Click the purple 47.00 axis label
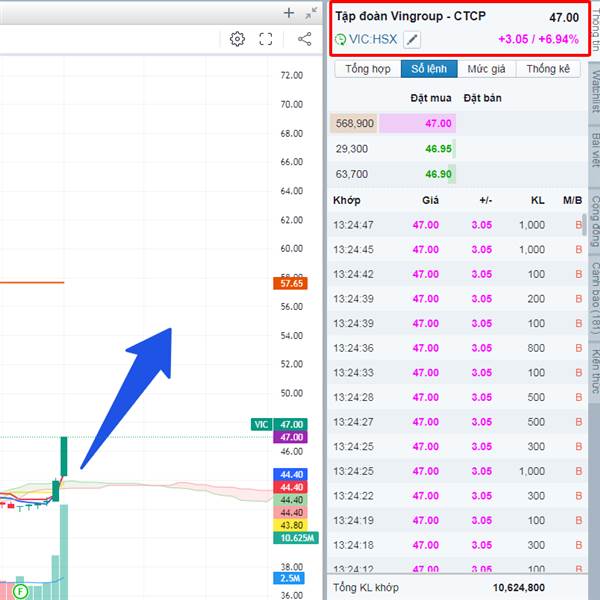Screen dimensions: 600x600 (x=290, y=437)
